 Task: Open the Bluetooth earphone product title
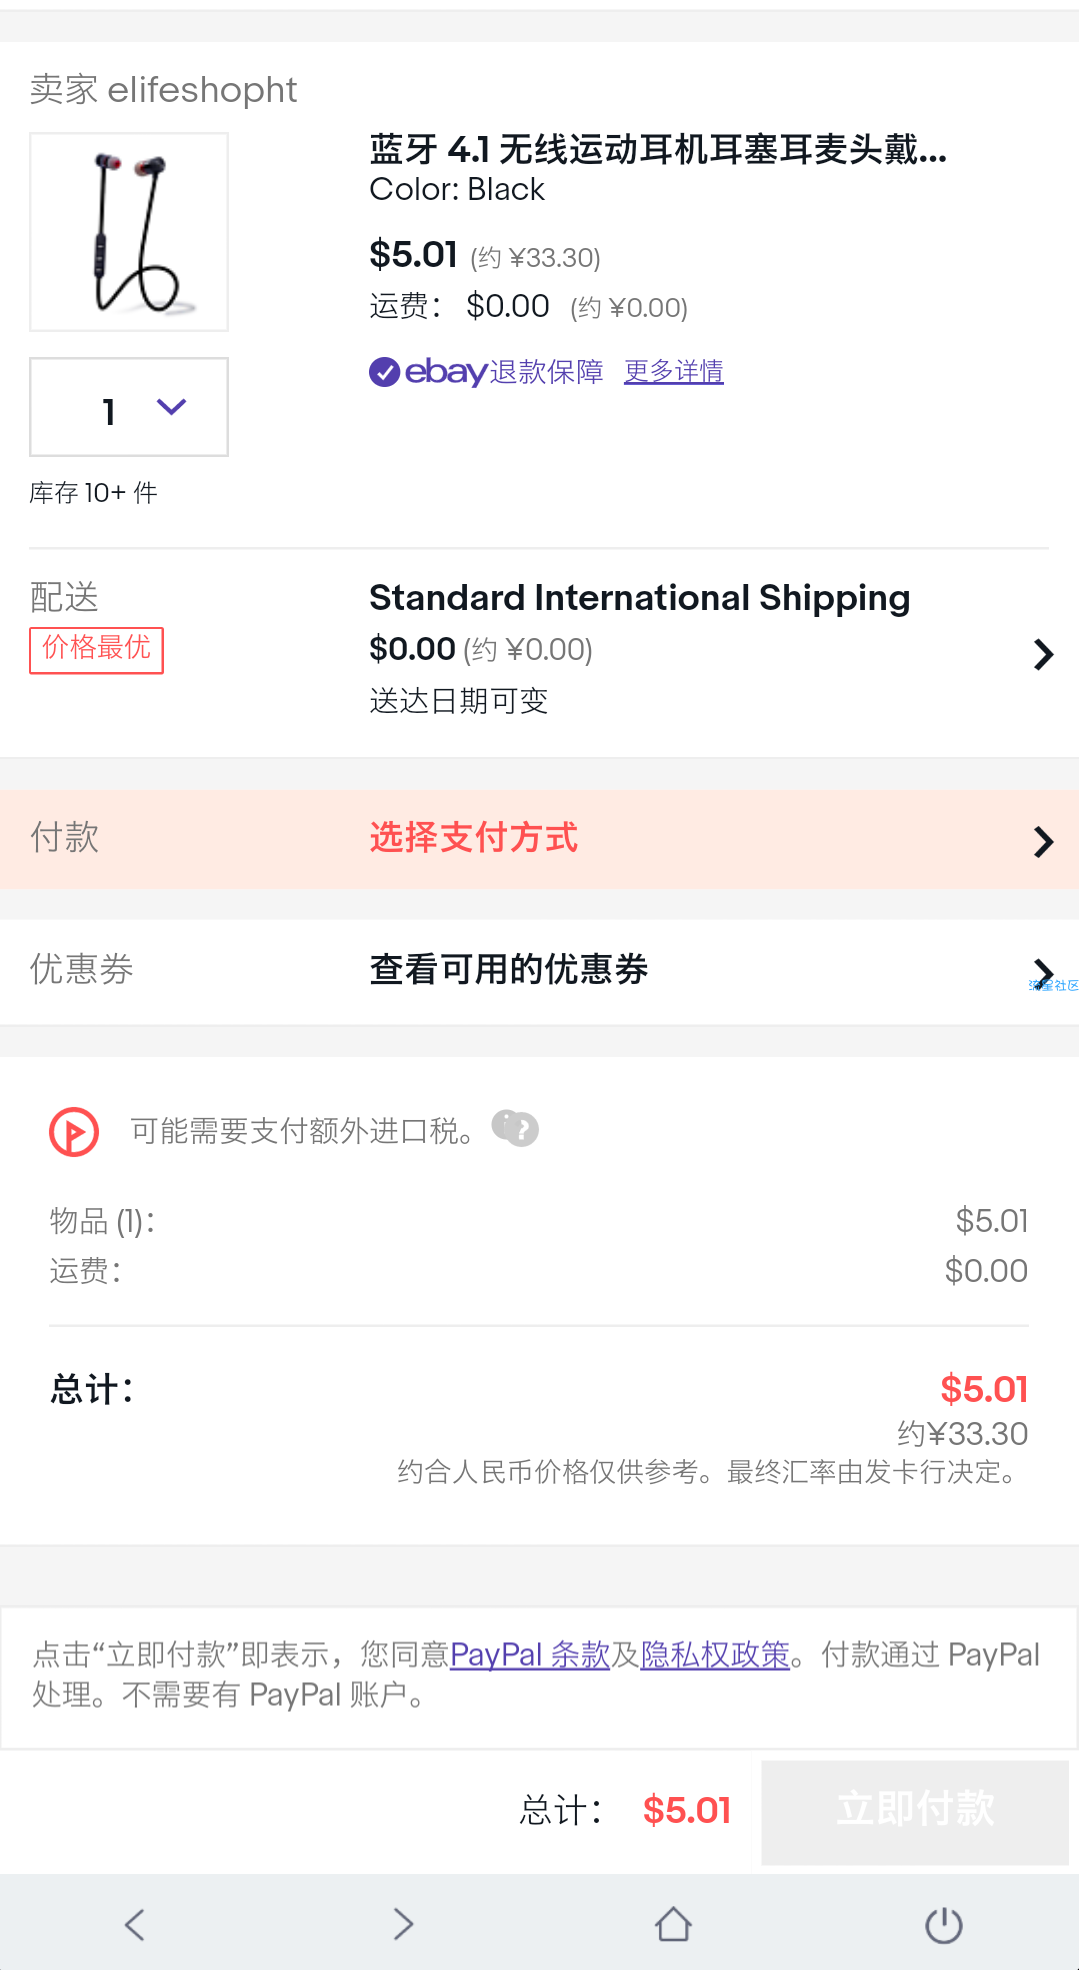658,150
